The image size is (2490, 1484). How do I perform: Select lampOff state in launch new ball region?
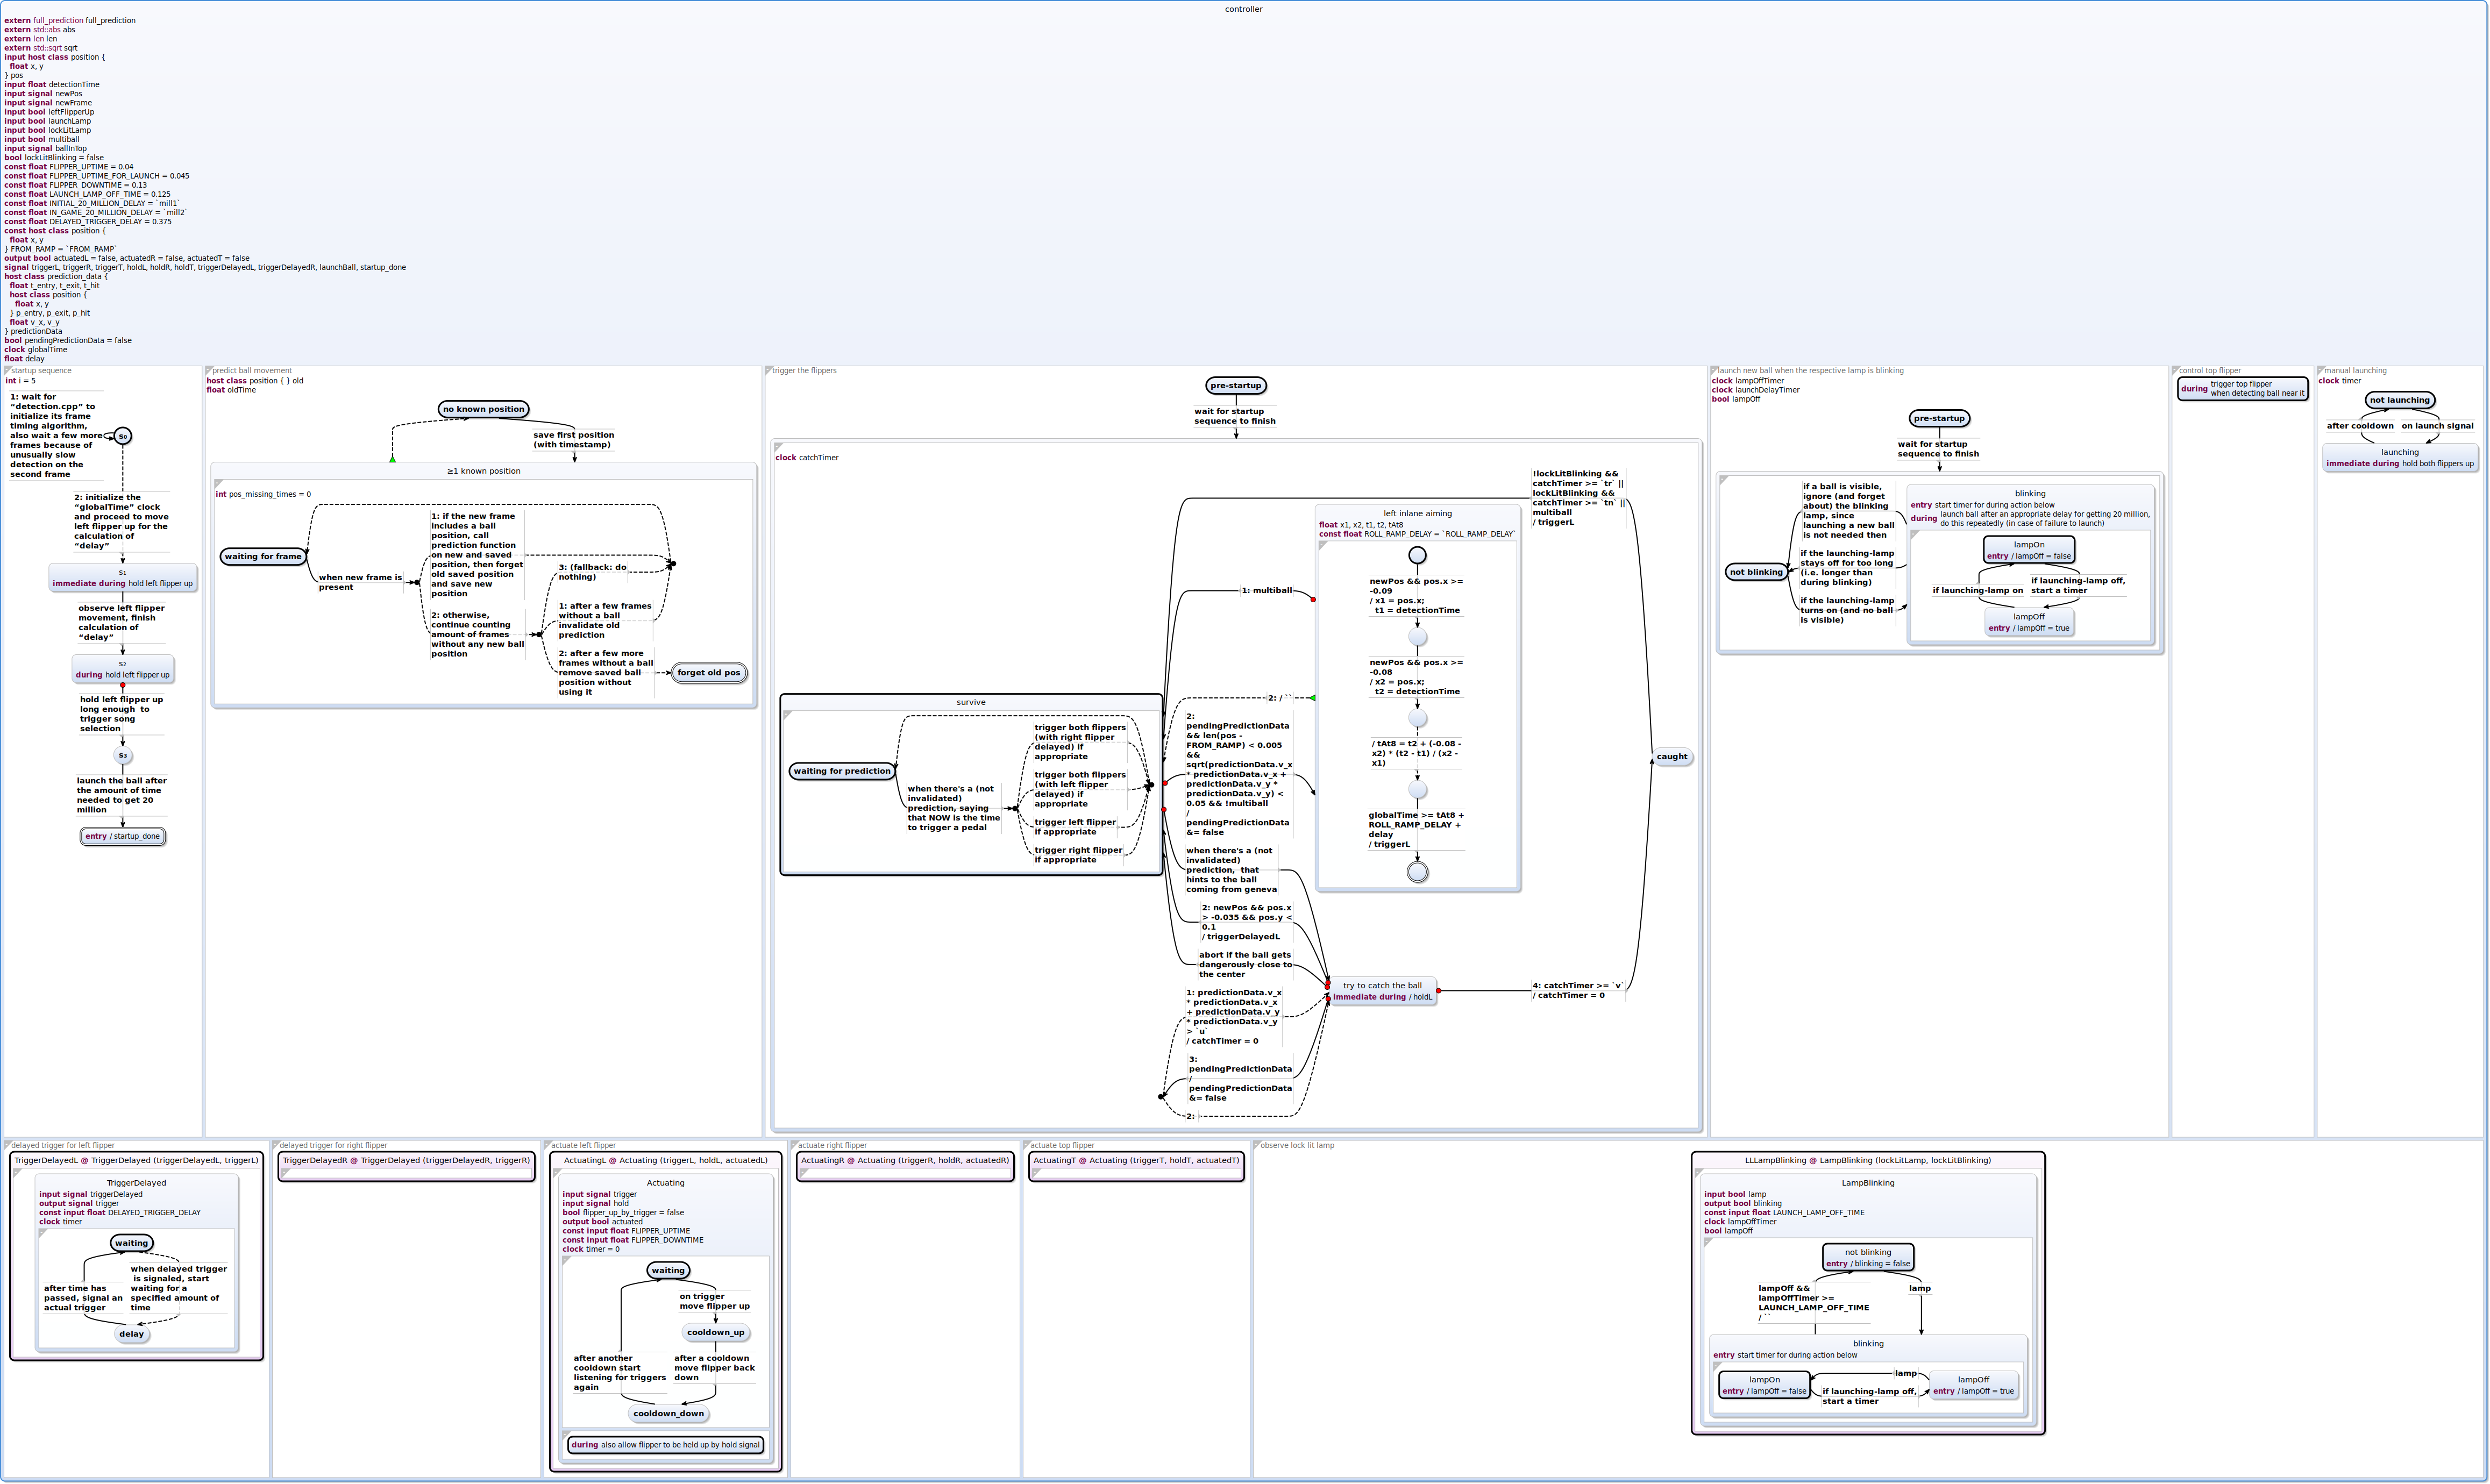2029,623
